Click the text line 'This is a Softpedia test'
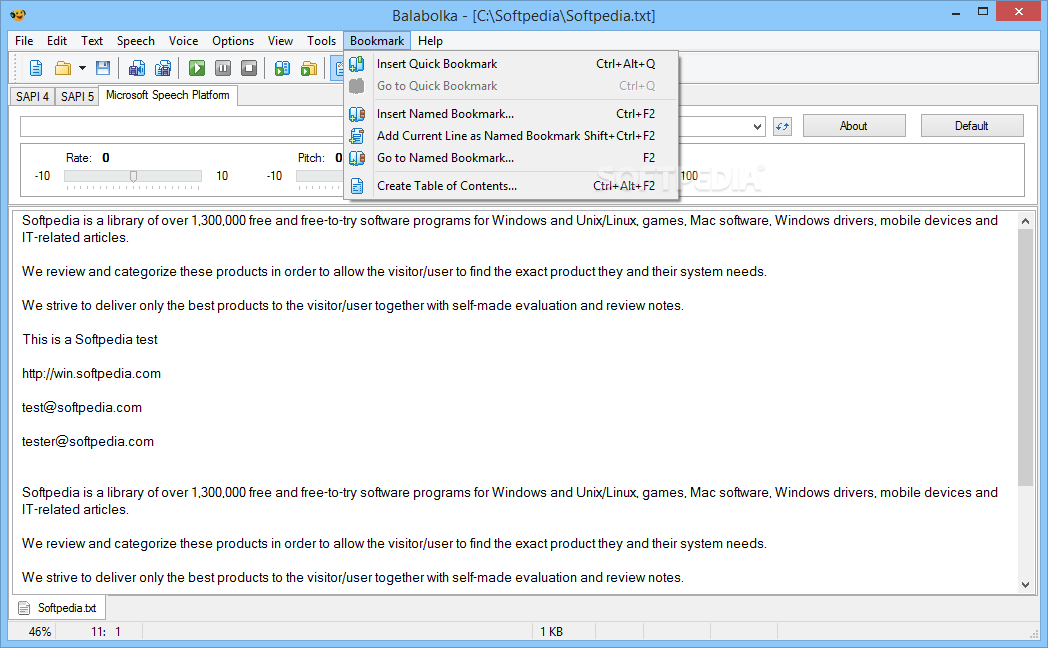1048x648 pixels. click(90, 339)
